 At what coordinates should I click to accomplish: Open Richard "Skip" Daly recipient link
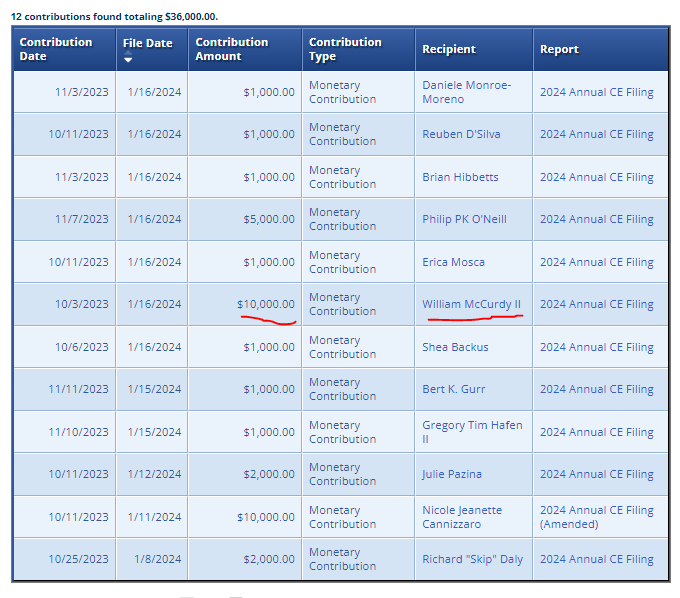click(x=472, y=559)
